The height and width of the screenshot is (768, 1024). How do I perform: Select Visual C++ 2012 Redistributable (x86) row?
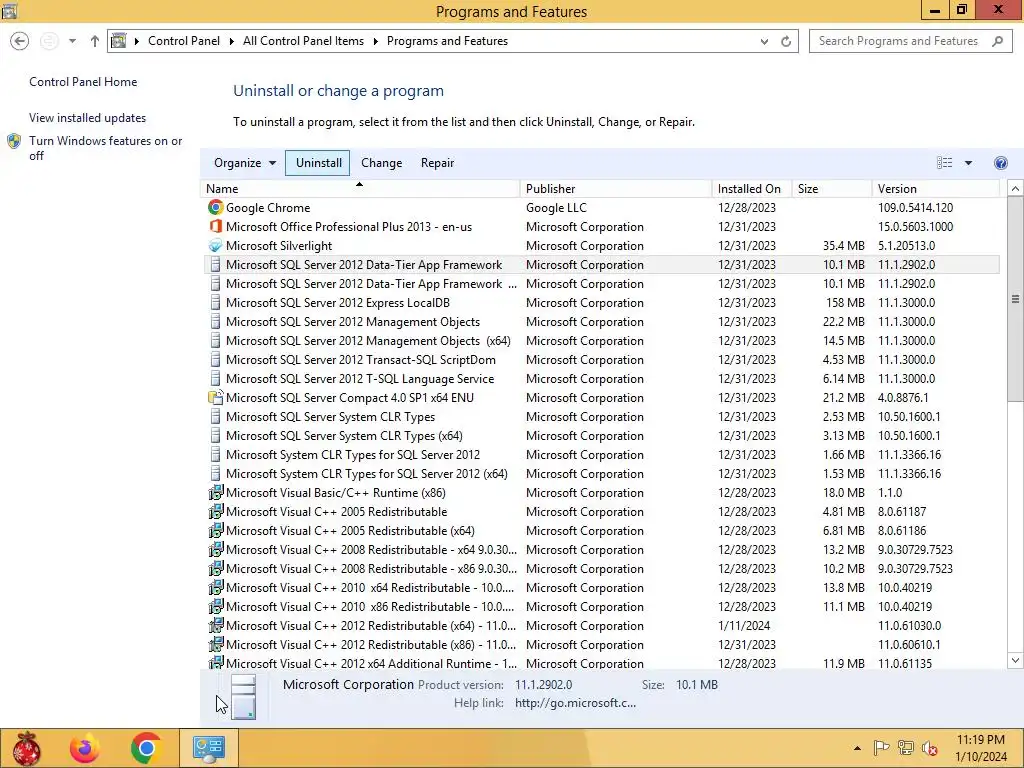click(x=601, y=645)
